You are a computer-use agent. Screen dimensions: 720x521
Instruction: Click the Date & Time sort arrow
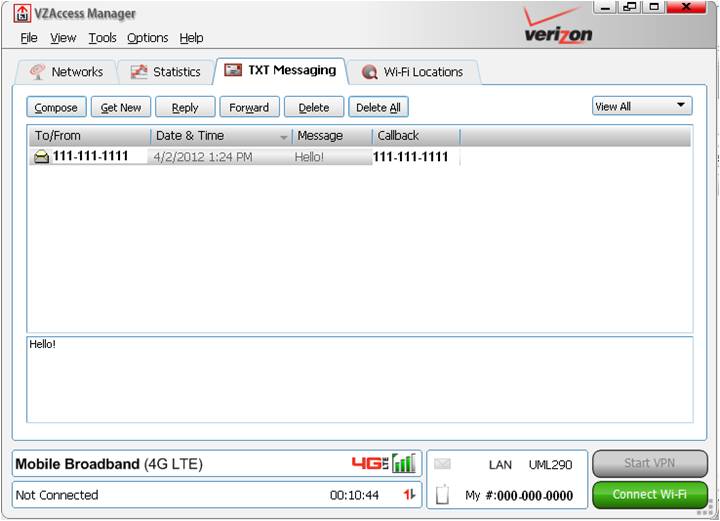click(x=283, y=137)
